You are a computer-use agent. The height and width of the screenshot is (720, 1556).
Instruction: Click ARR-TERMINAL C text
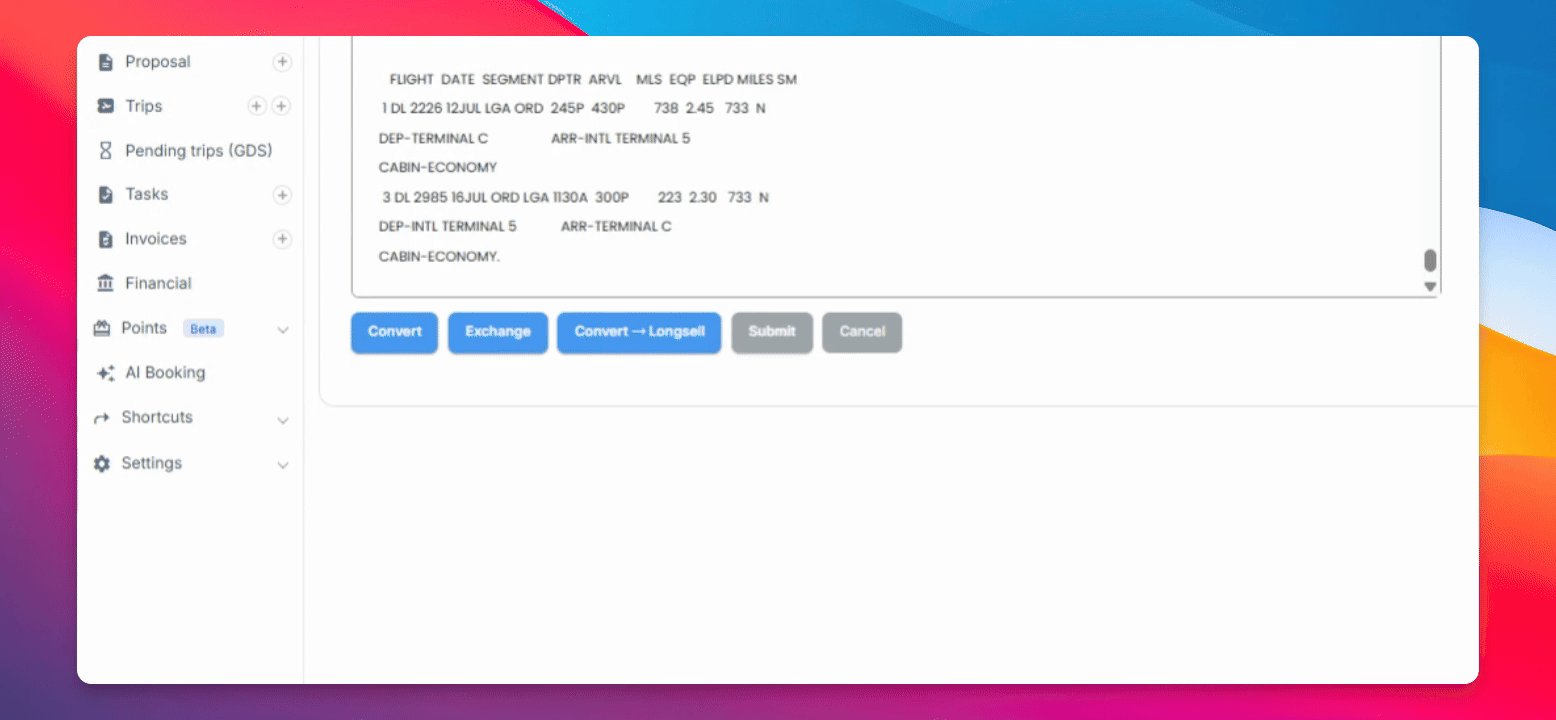(x=616, y=226)
